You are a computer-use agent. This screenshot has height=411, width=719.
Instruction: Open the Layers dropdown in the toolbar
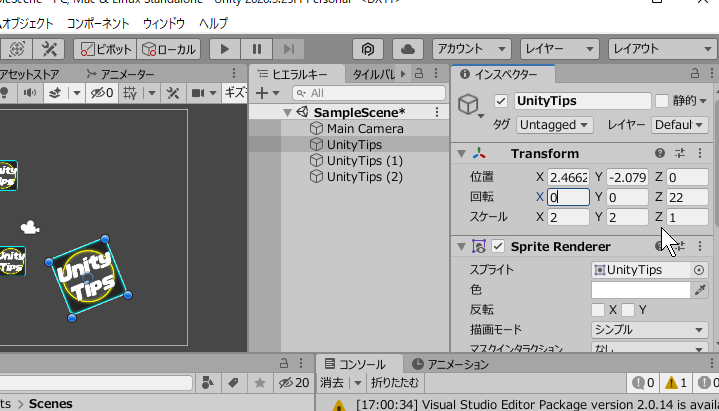560,49
